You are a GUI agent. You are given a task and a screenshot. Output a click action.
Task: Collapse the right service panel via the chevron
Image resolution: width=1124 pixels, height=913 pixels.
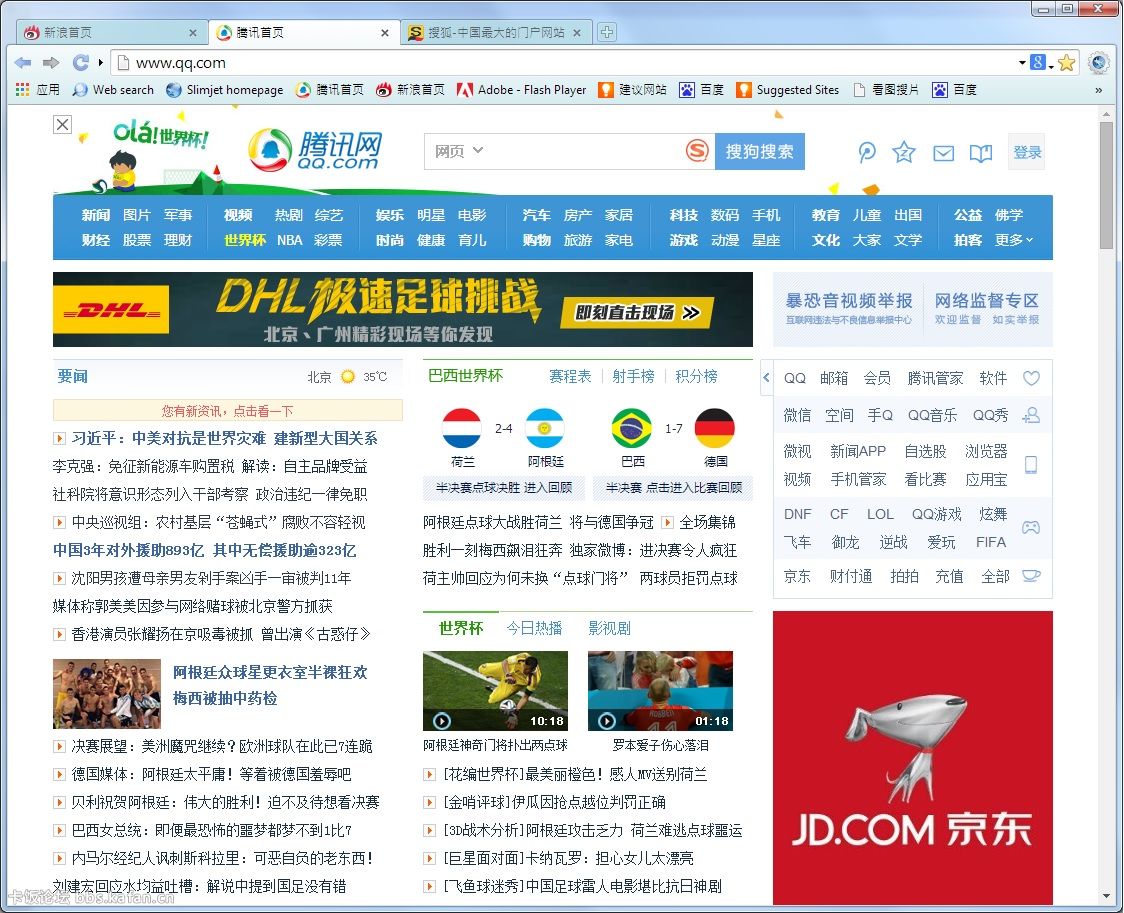coord(767,377)
